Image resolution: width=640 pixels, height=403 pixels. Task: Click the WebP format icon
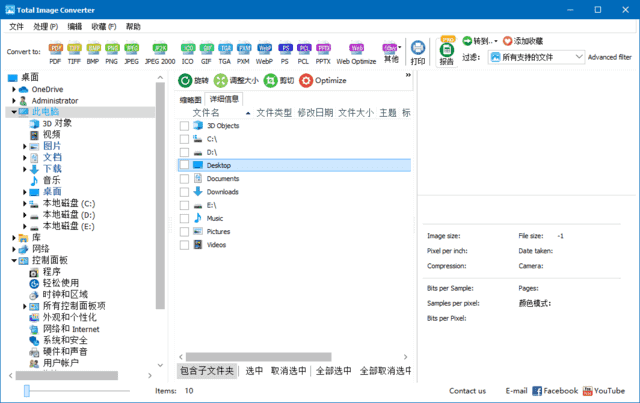click(265, 51)
